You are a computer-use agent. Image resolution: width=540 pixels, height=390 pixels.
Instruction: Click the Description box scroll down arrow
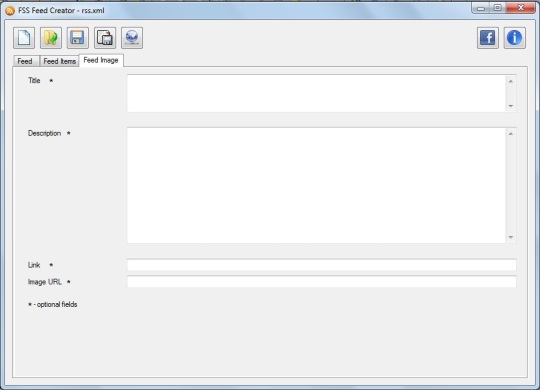(x=511, y=237)
